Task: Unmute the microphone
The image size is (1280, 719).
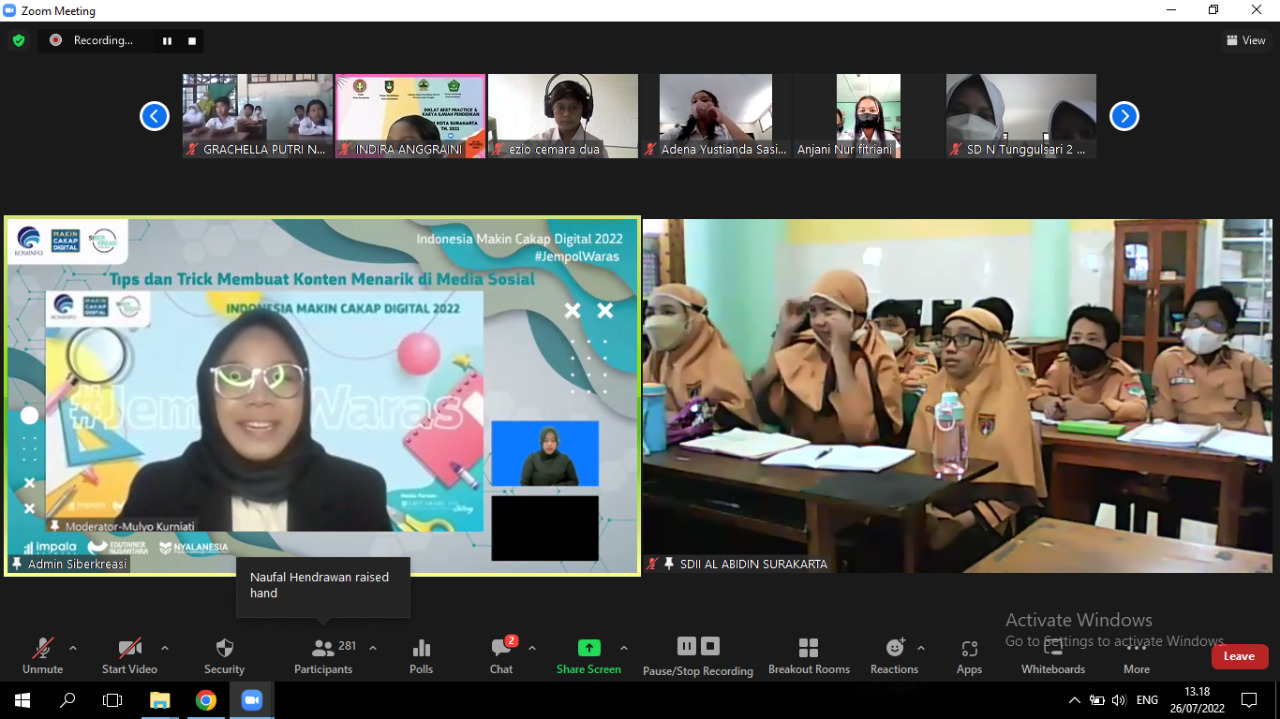Action: coord(42,655)
